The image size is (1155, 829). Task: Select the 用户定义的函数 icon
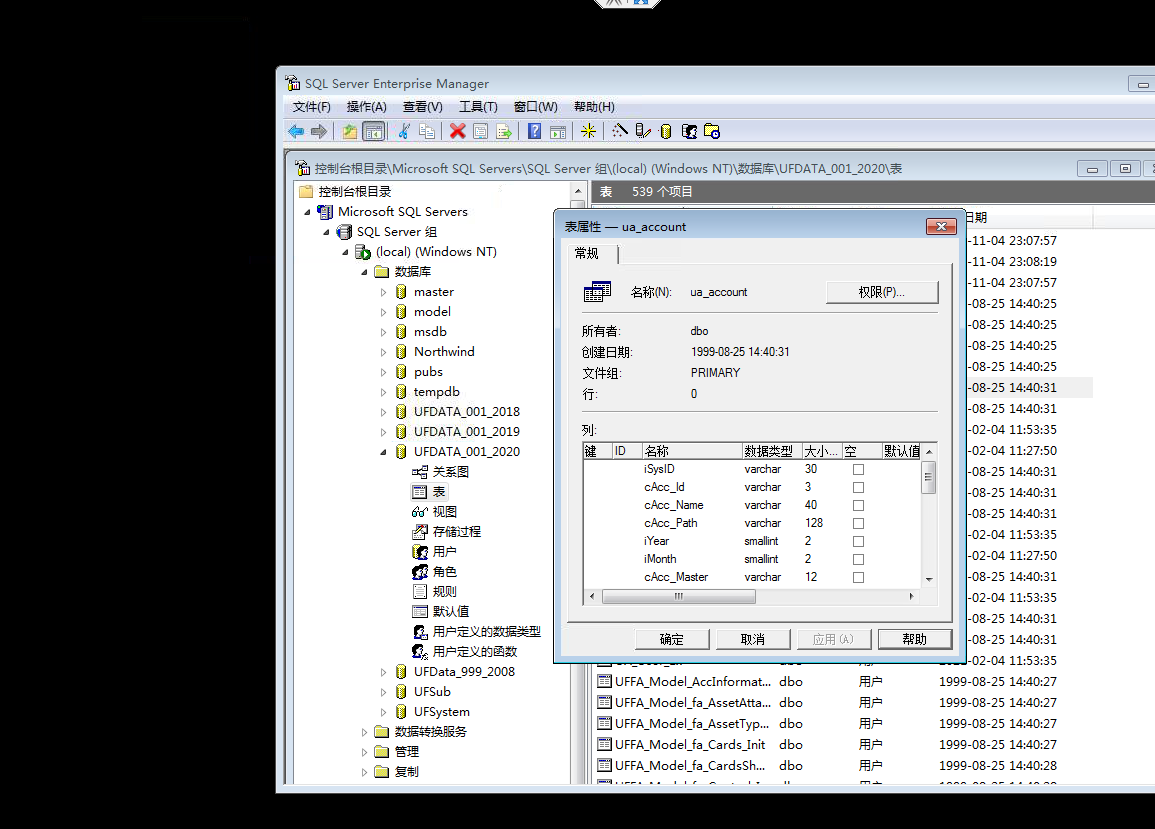coord(420,651)
